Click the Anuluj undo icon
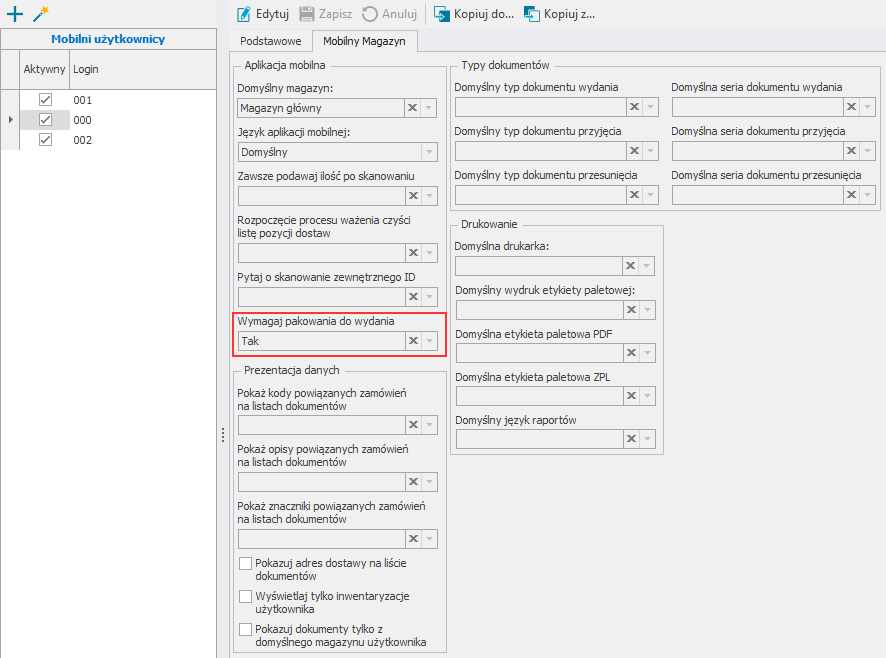Viewport: 886px width, 658px height. [x=370, y=14]
